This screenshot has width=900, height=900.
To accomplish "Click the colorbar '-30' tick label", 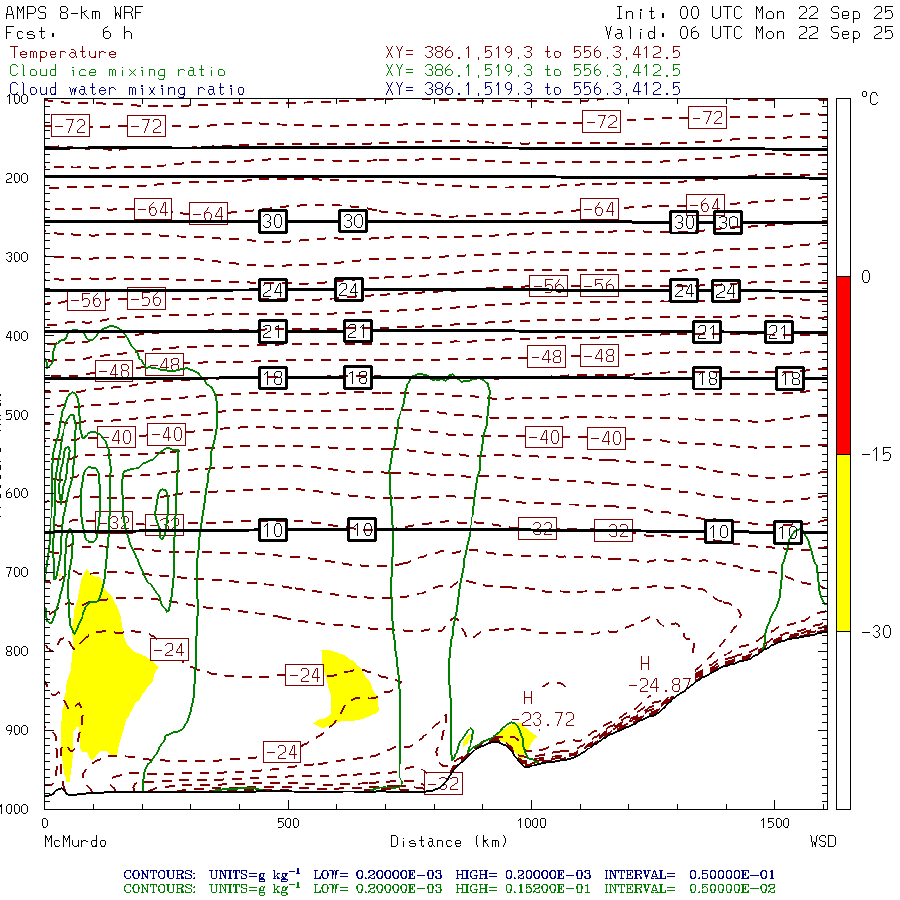I will pos(876,632).
